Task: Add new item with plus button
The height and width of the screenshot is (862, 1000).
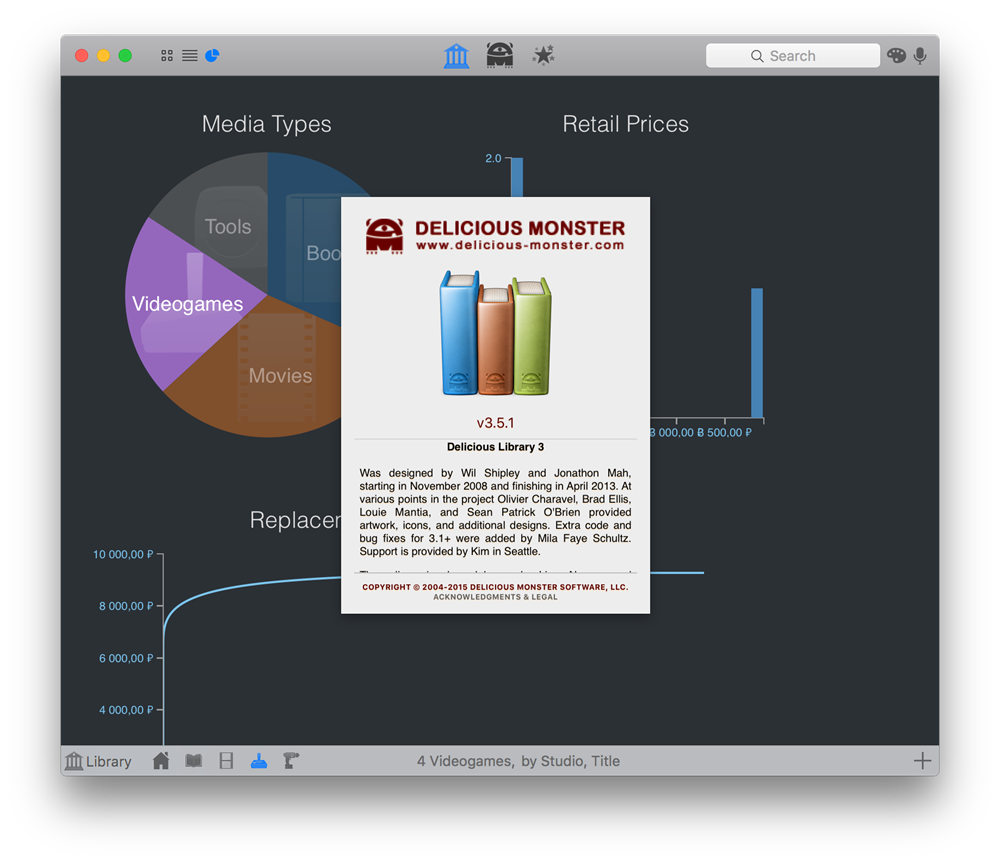Action: (922, 761)
